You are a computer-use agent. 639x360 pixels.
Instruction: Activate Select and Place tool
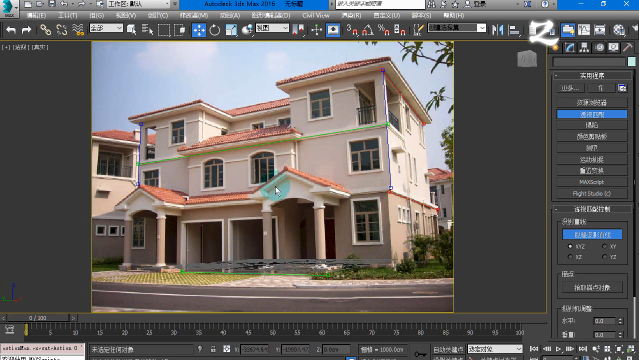click(247, 30)
